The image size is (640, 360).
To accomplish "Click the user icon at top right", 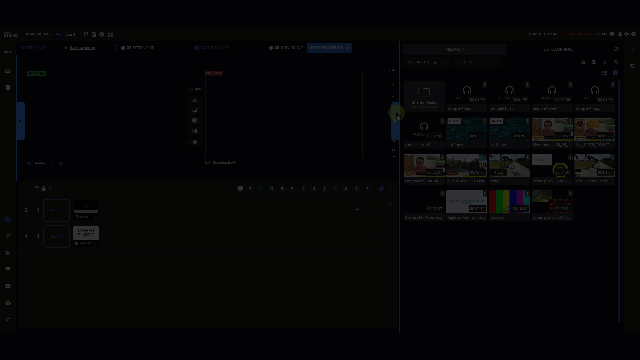I will (620, 34).
